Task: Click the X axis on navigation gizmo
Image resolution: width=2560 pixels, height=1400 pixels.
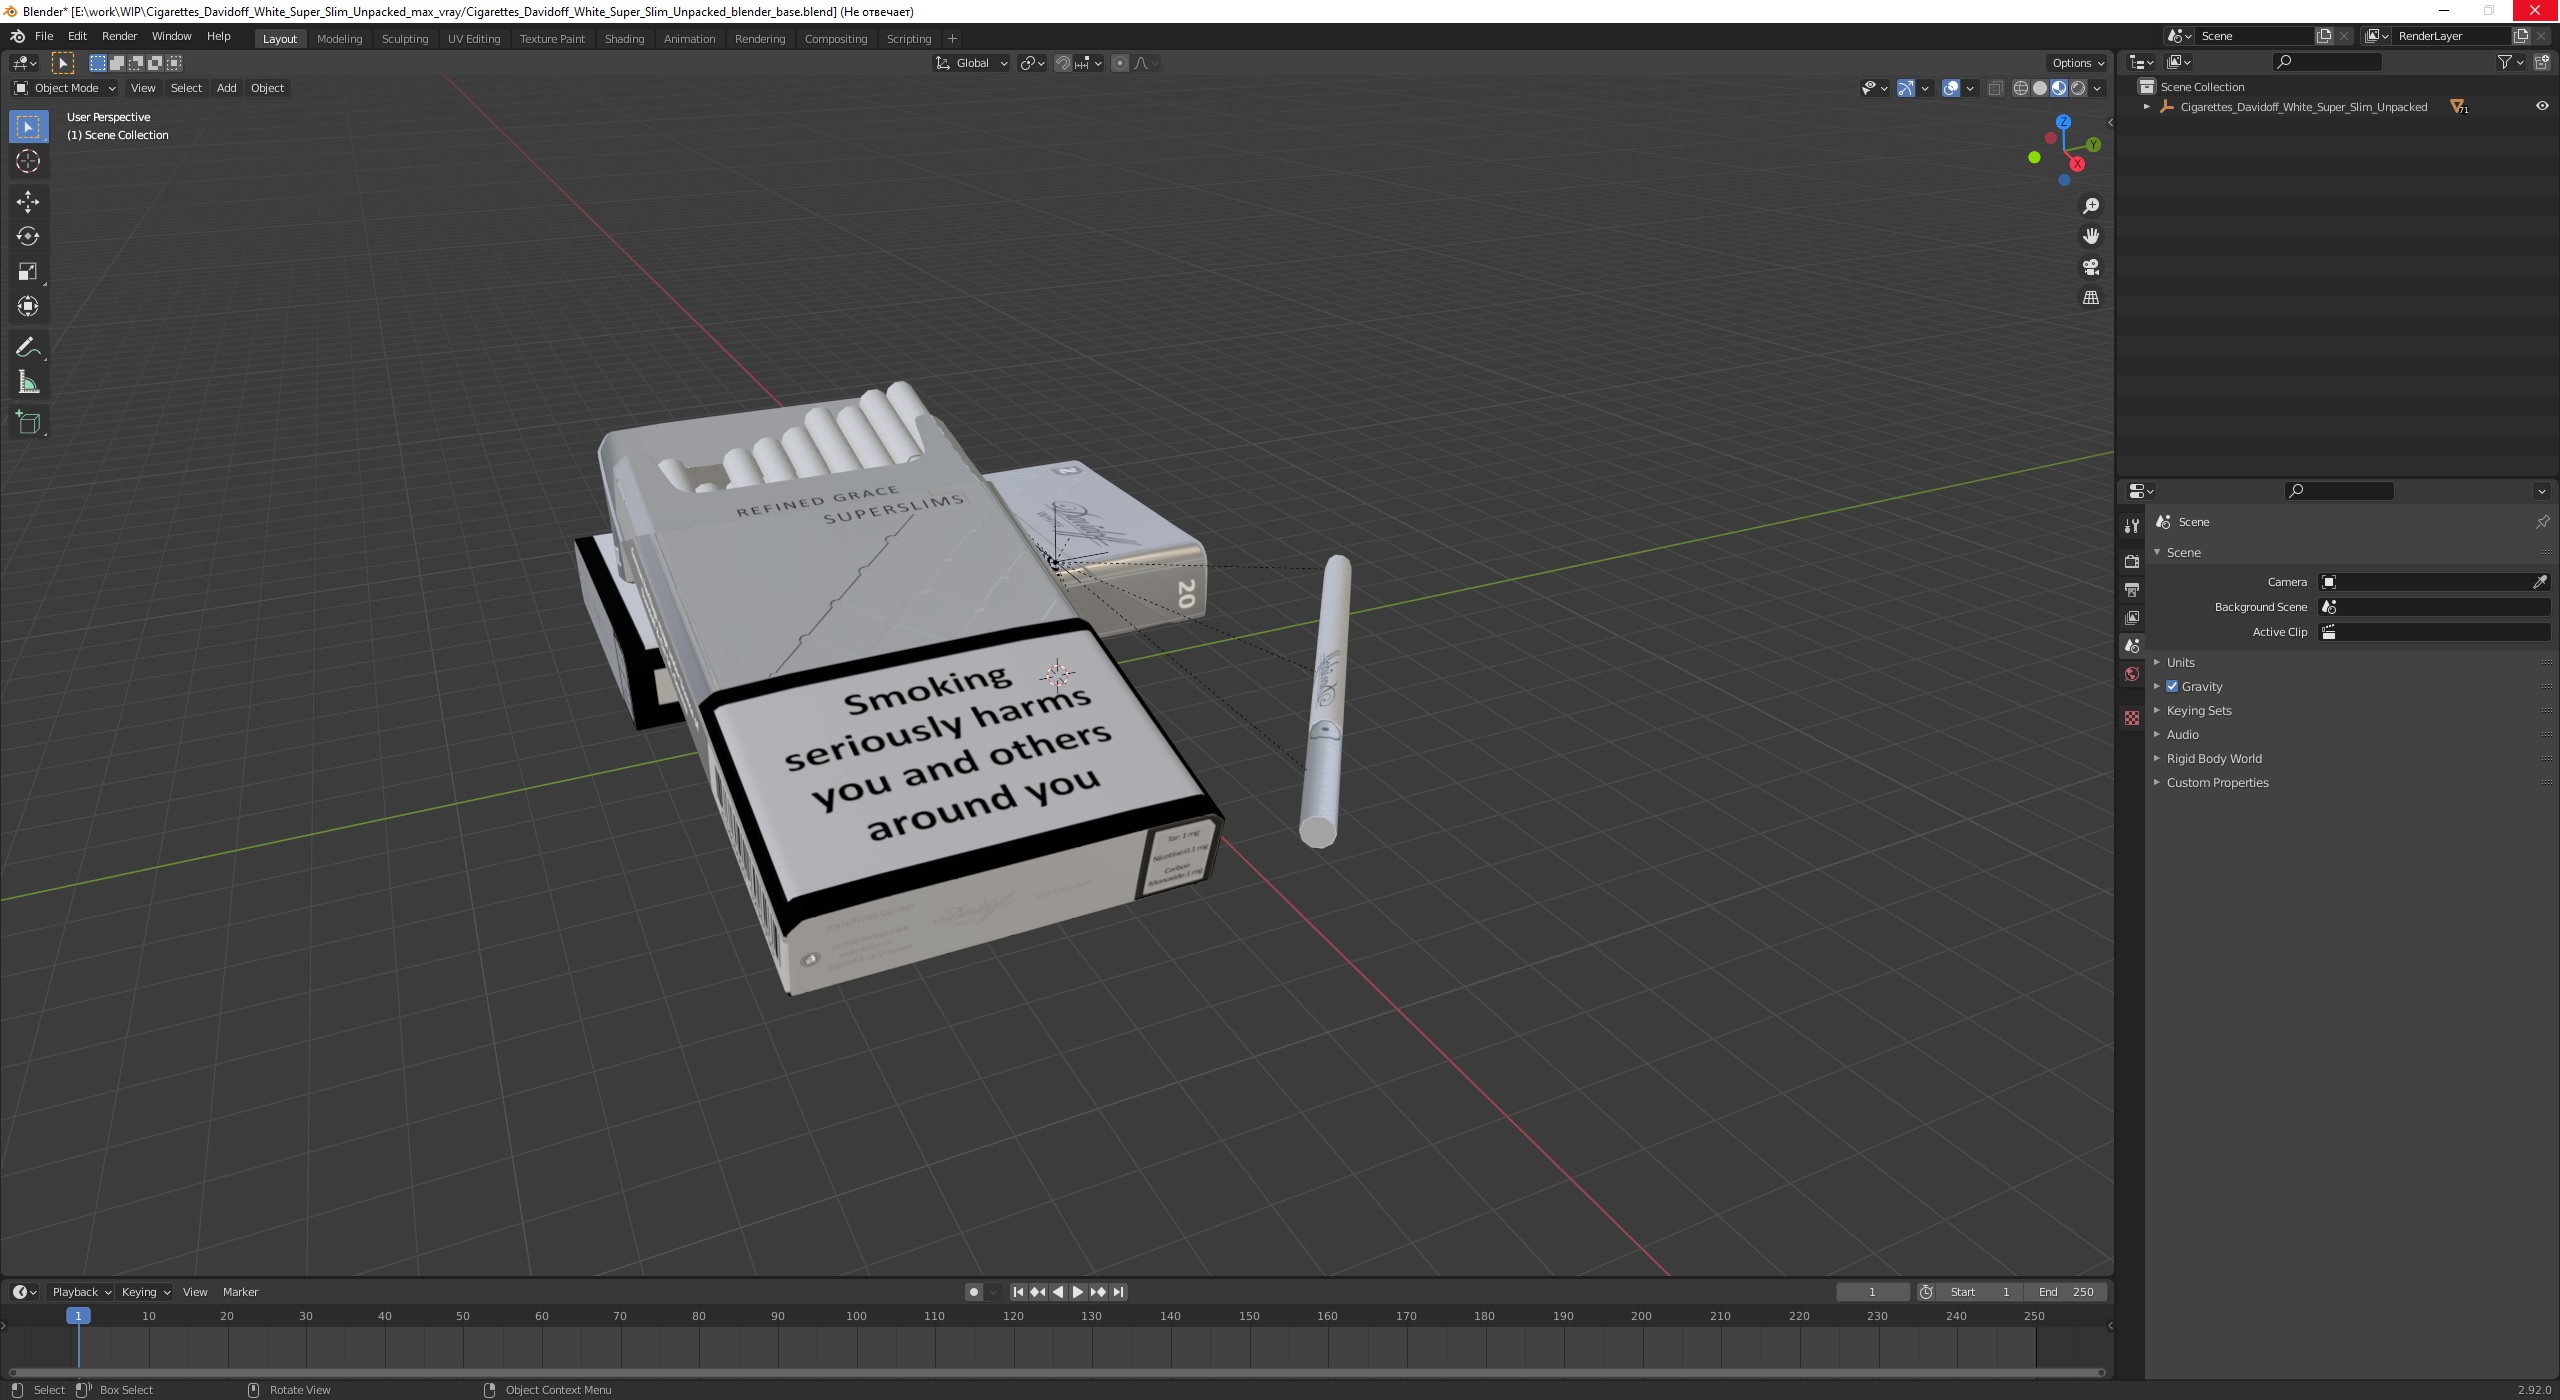Action: [x=2077, y=164]
